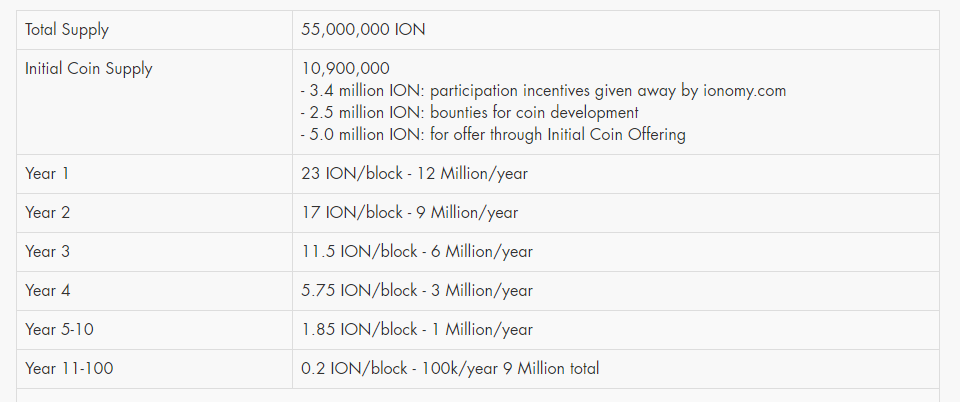Click the ionomy.com participation incentives line
The image size is (960, 402).
coord(543,91)
